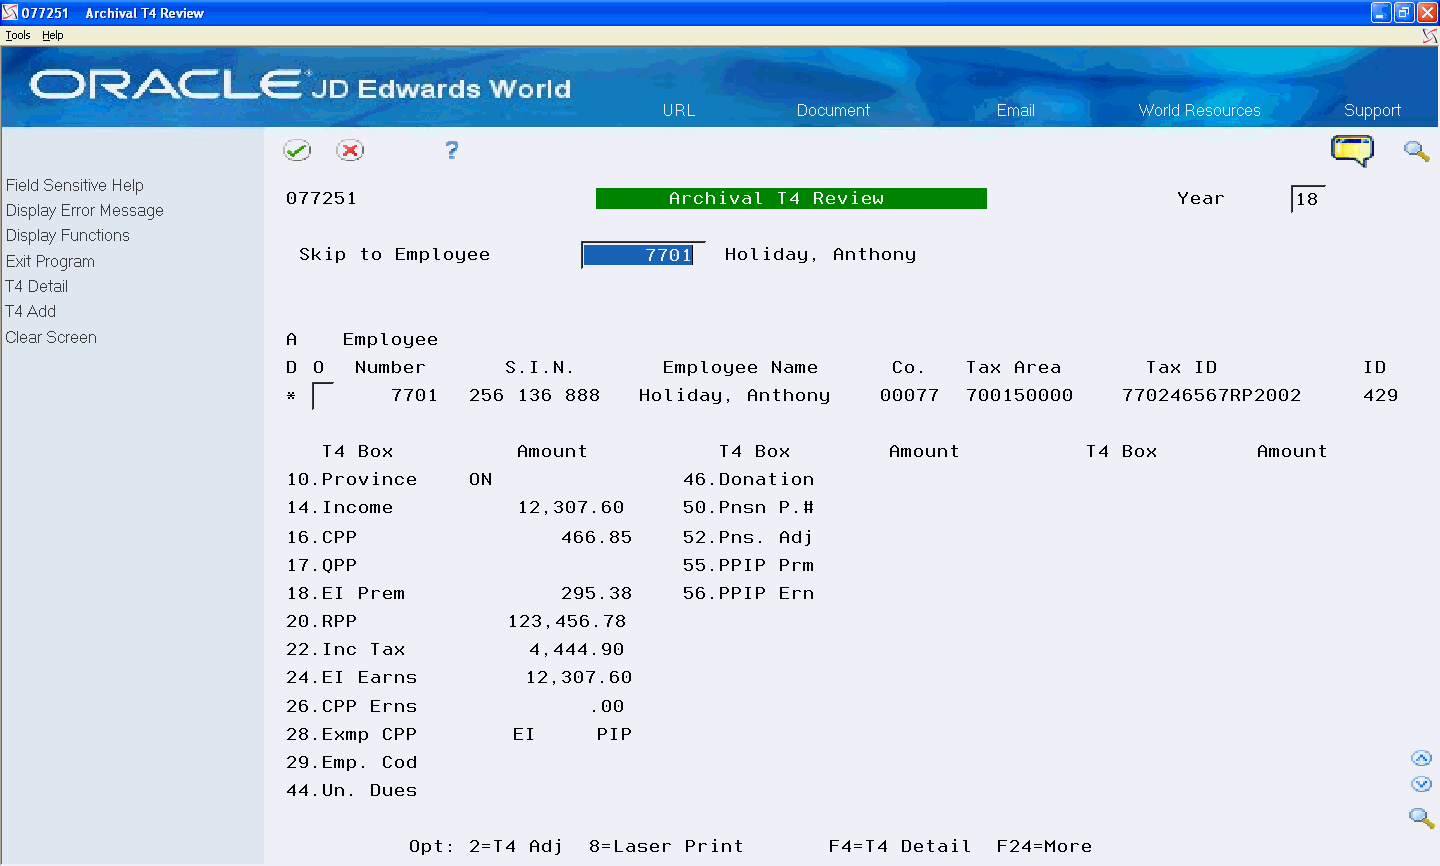The width and height of the screenshot is (1440, 866).
Task: Open World Resources from the banner
Action: point(1199,111)
